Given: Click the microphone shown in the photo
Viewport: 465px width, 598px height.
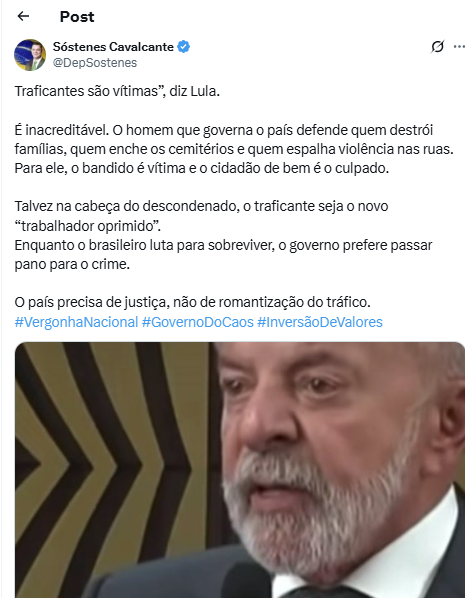Looking at the screenshot, I should [246, 581].
